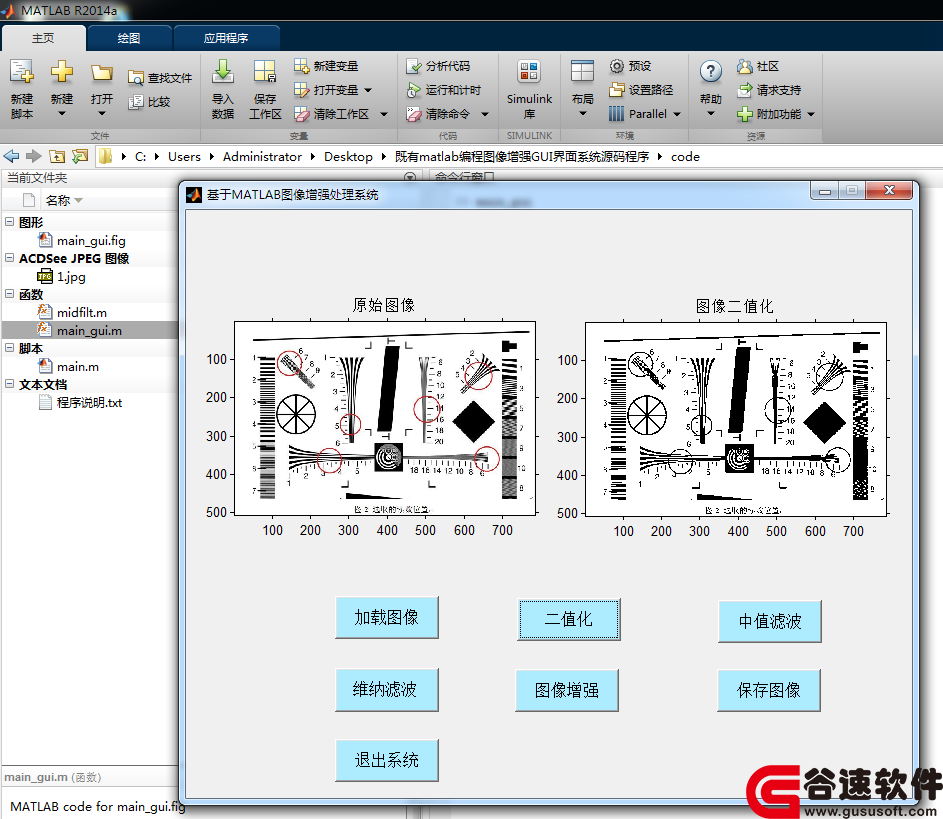Viewport: 943px width, 819px height.
Task: Open the Open Variable (打开变量) dropdown arrow
Action: 368,90
